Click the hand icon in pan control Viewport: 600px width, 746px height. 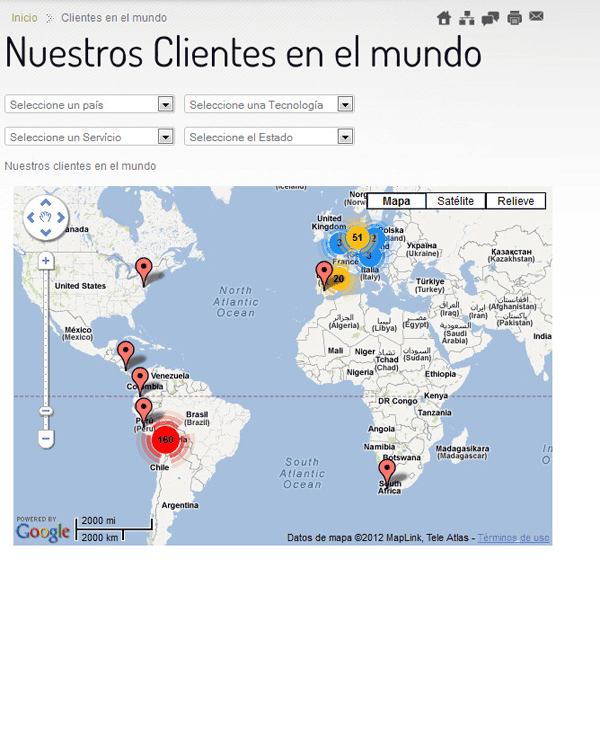pos(46,217)
